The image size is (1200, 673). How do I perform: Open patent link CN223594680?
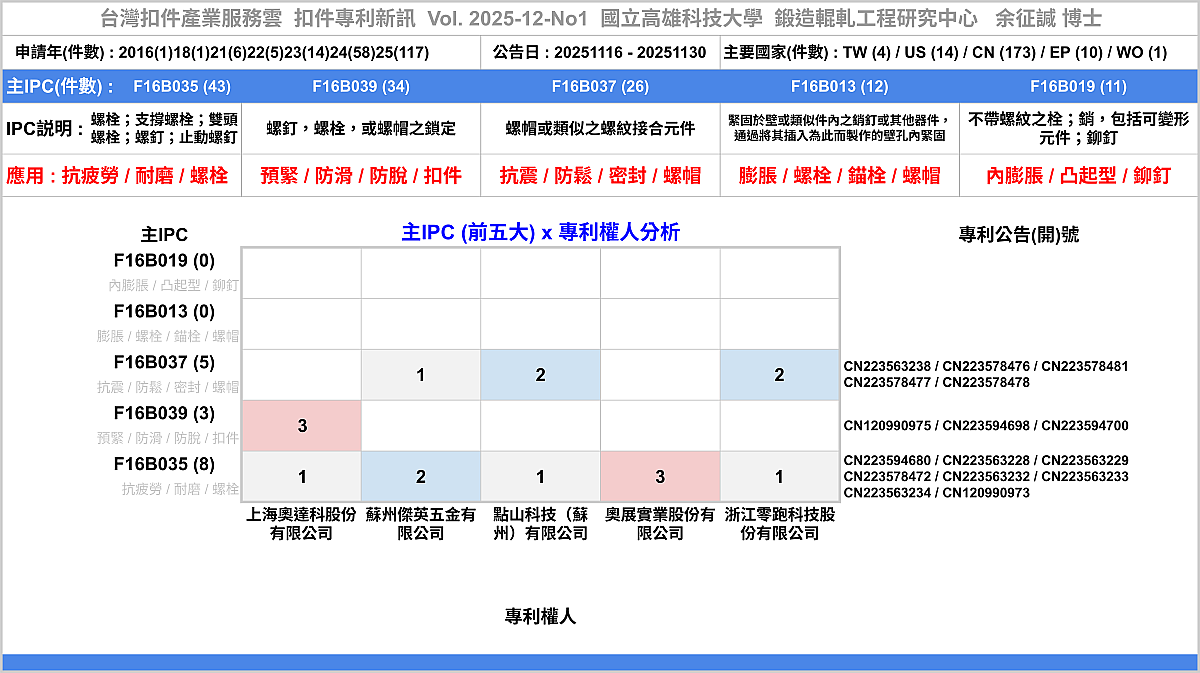tap(886, 461)
